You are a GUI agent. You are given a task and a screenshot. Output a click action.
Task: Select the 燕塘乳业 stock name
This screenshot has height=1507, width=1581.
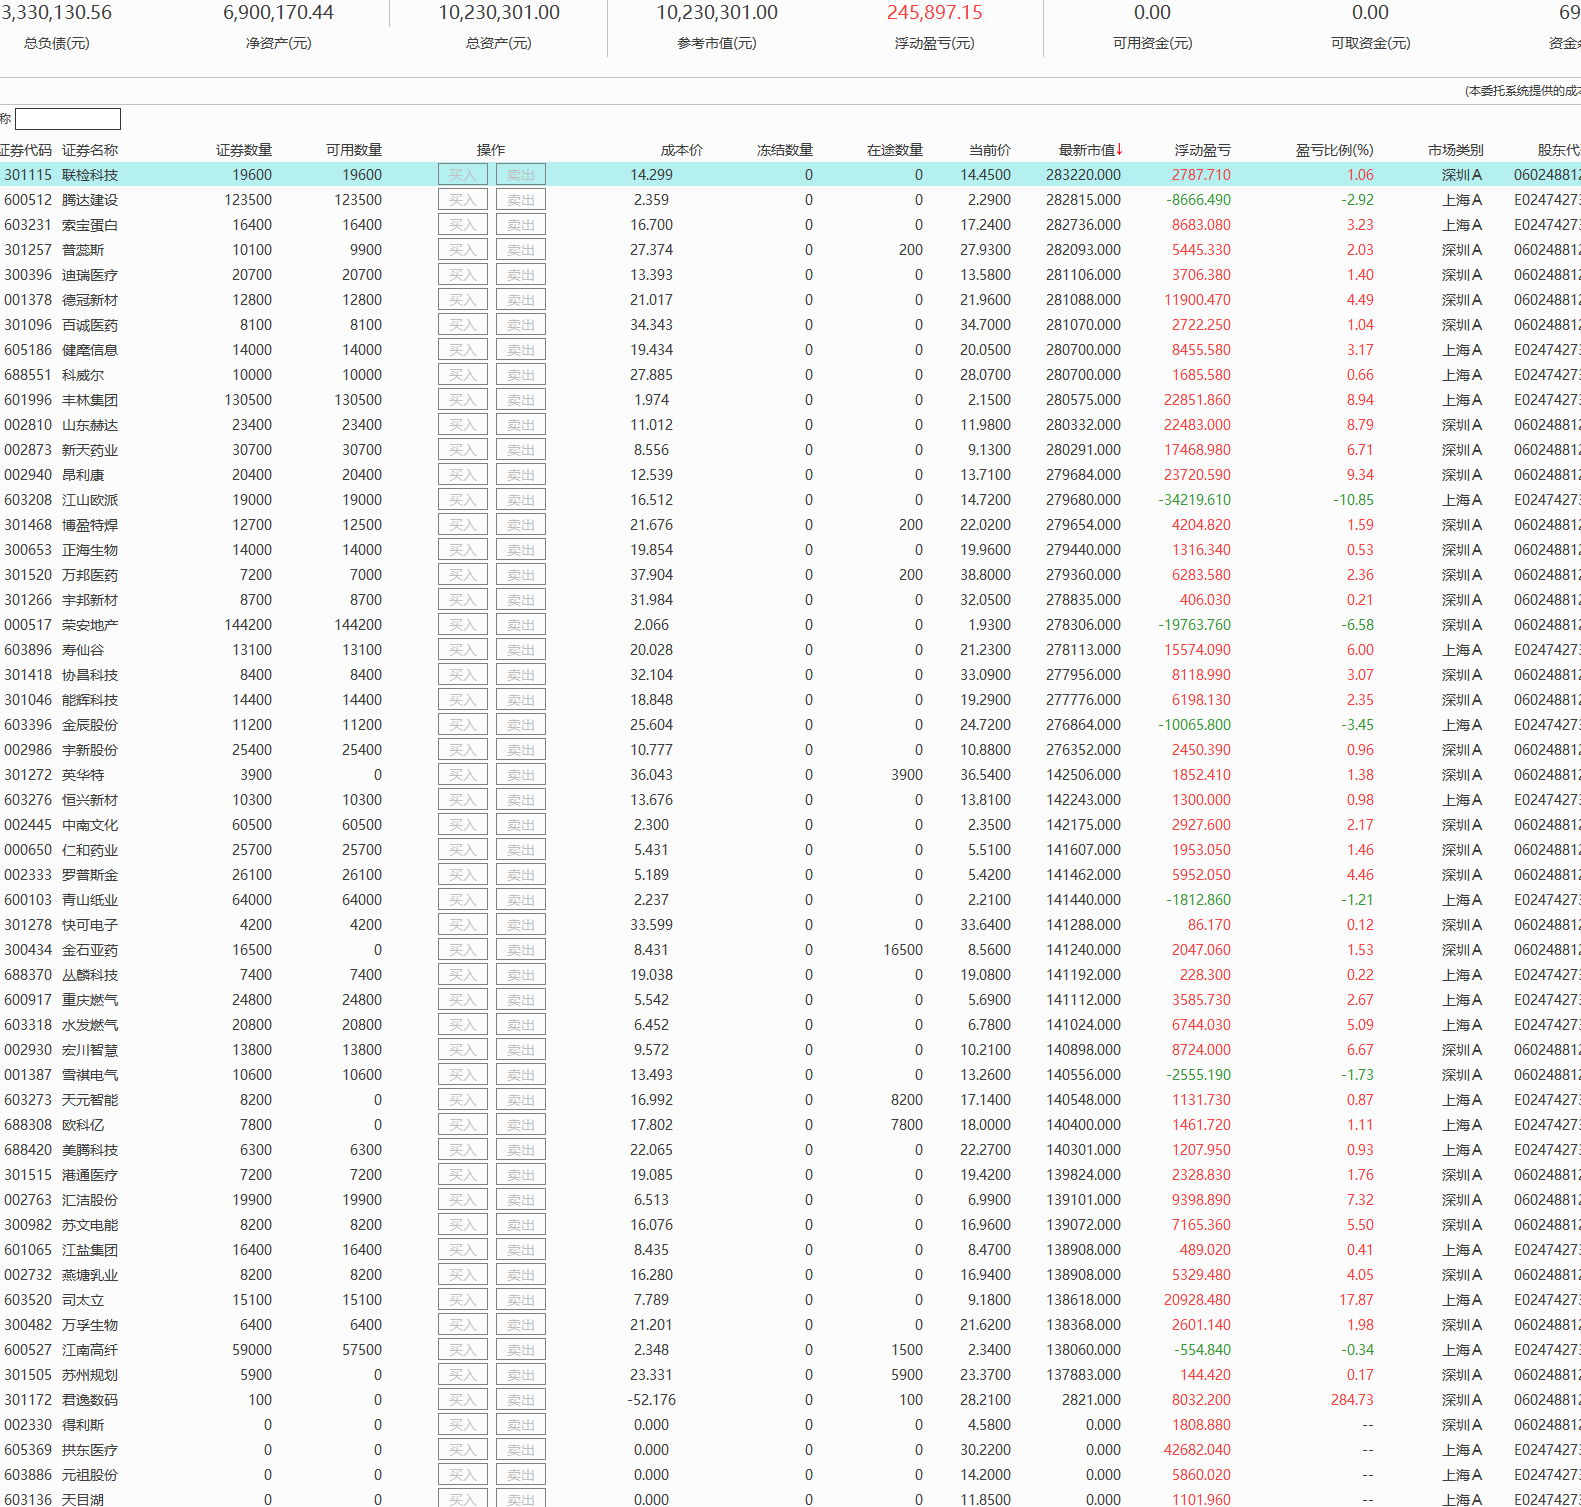pyautogui.click(x=90, y=1275)
